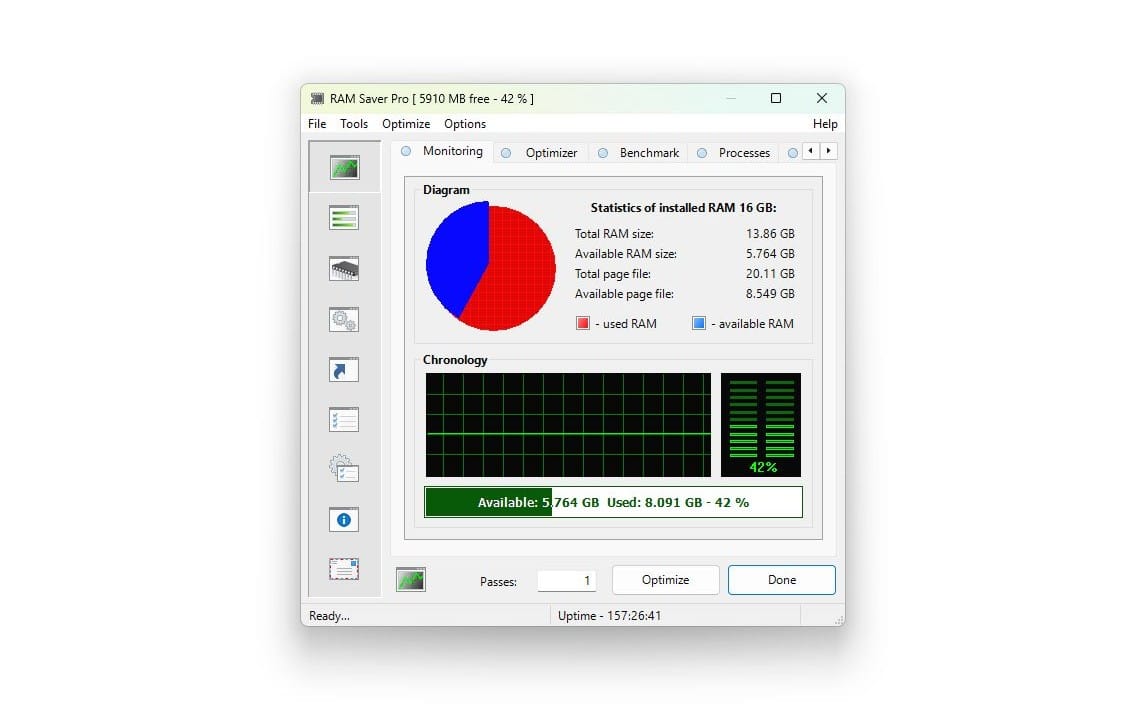This screenshot has width=1142, height=714.
Task: Switch to the Monitoring tab
Action: click(442, 151)
